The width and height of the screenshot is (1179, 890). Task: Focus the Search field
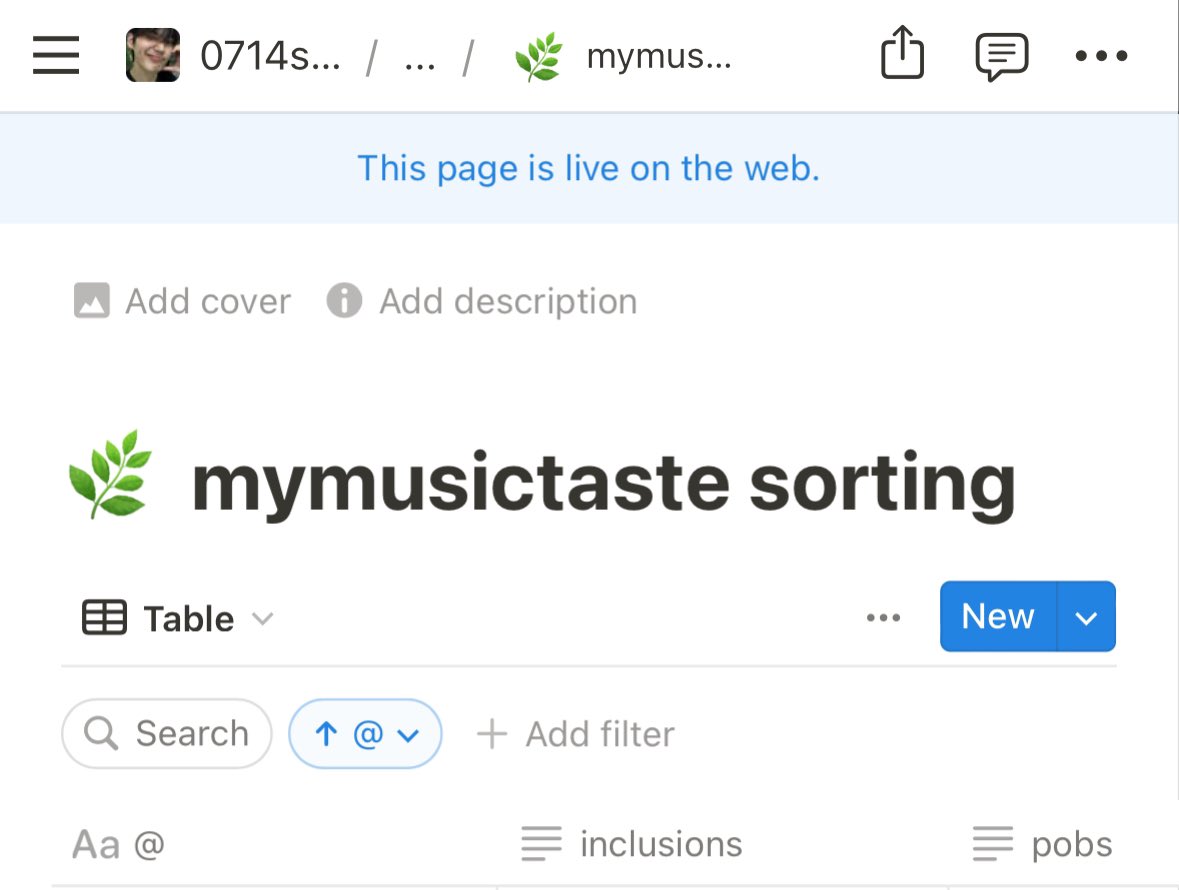tap(166, 734)
